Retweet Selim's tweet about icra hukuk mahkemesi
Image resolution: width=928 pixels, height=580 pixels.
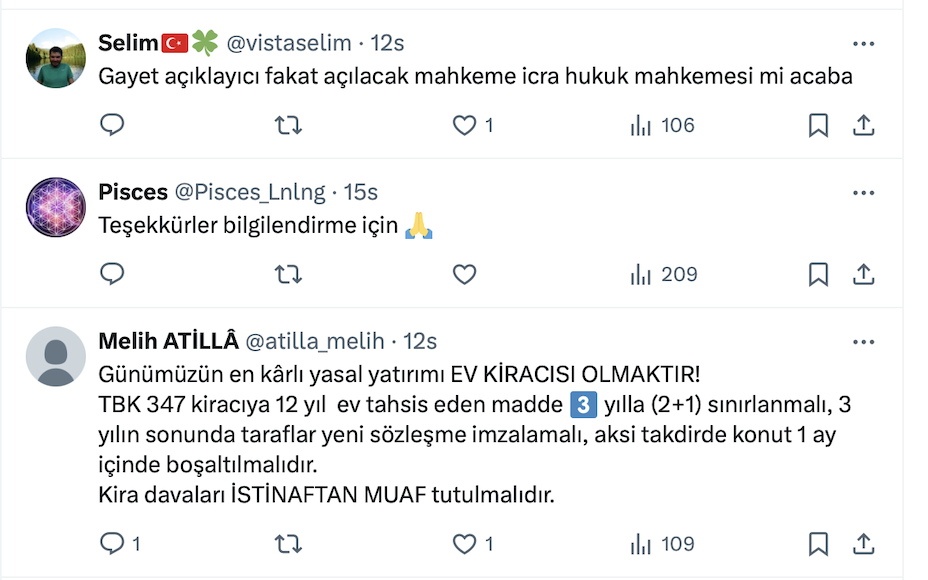point(288,125)
